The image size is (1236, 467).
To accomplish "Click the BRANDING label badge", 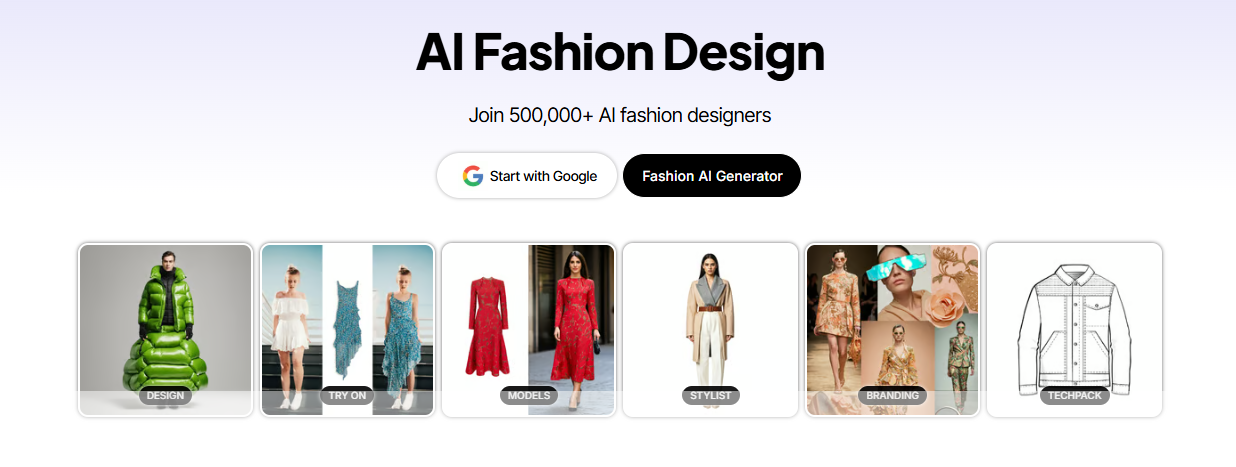I will click(x=892, y=396).
